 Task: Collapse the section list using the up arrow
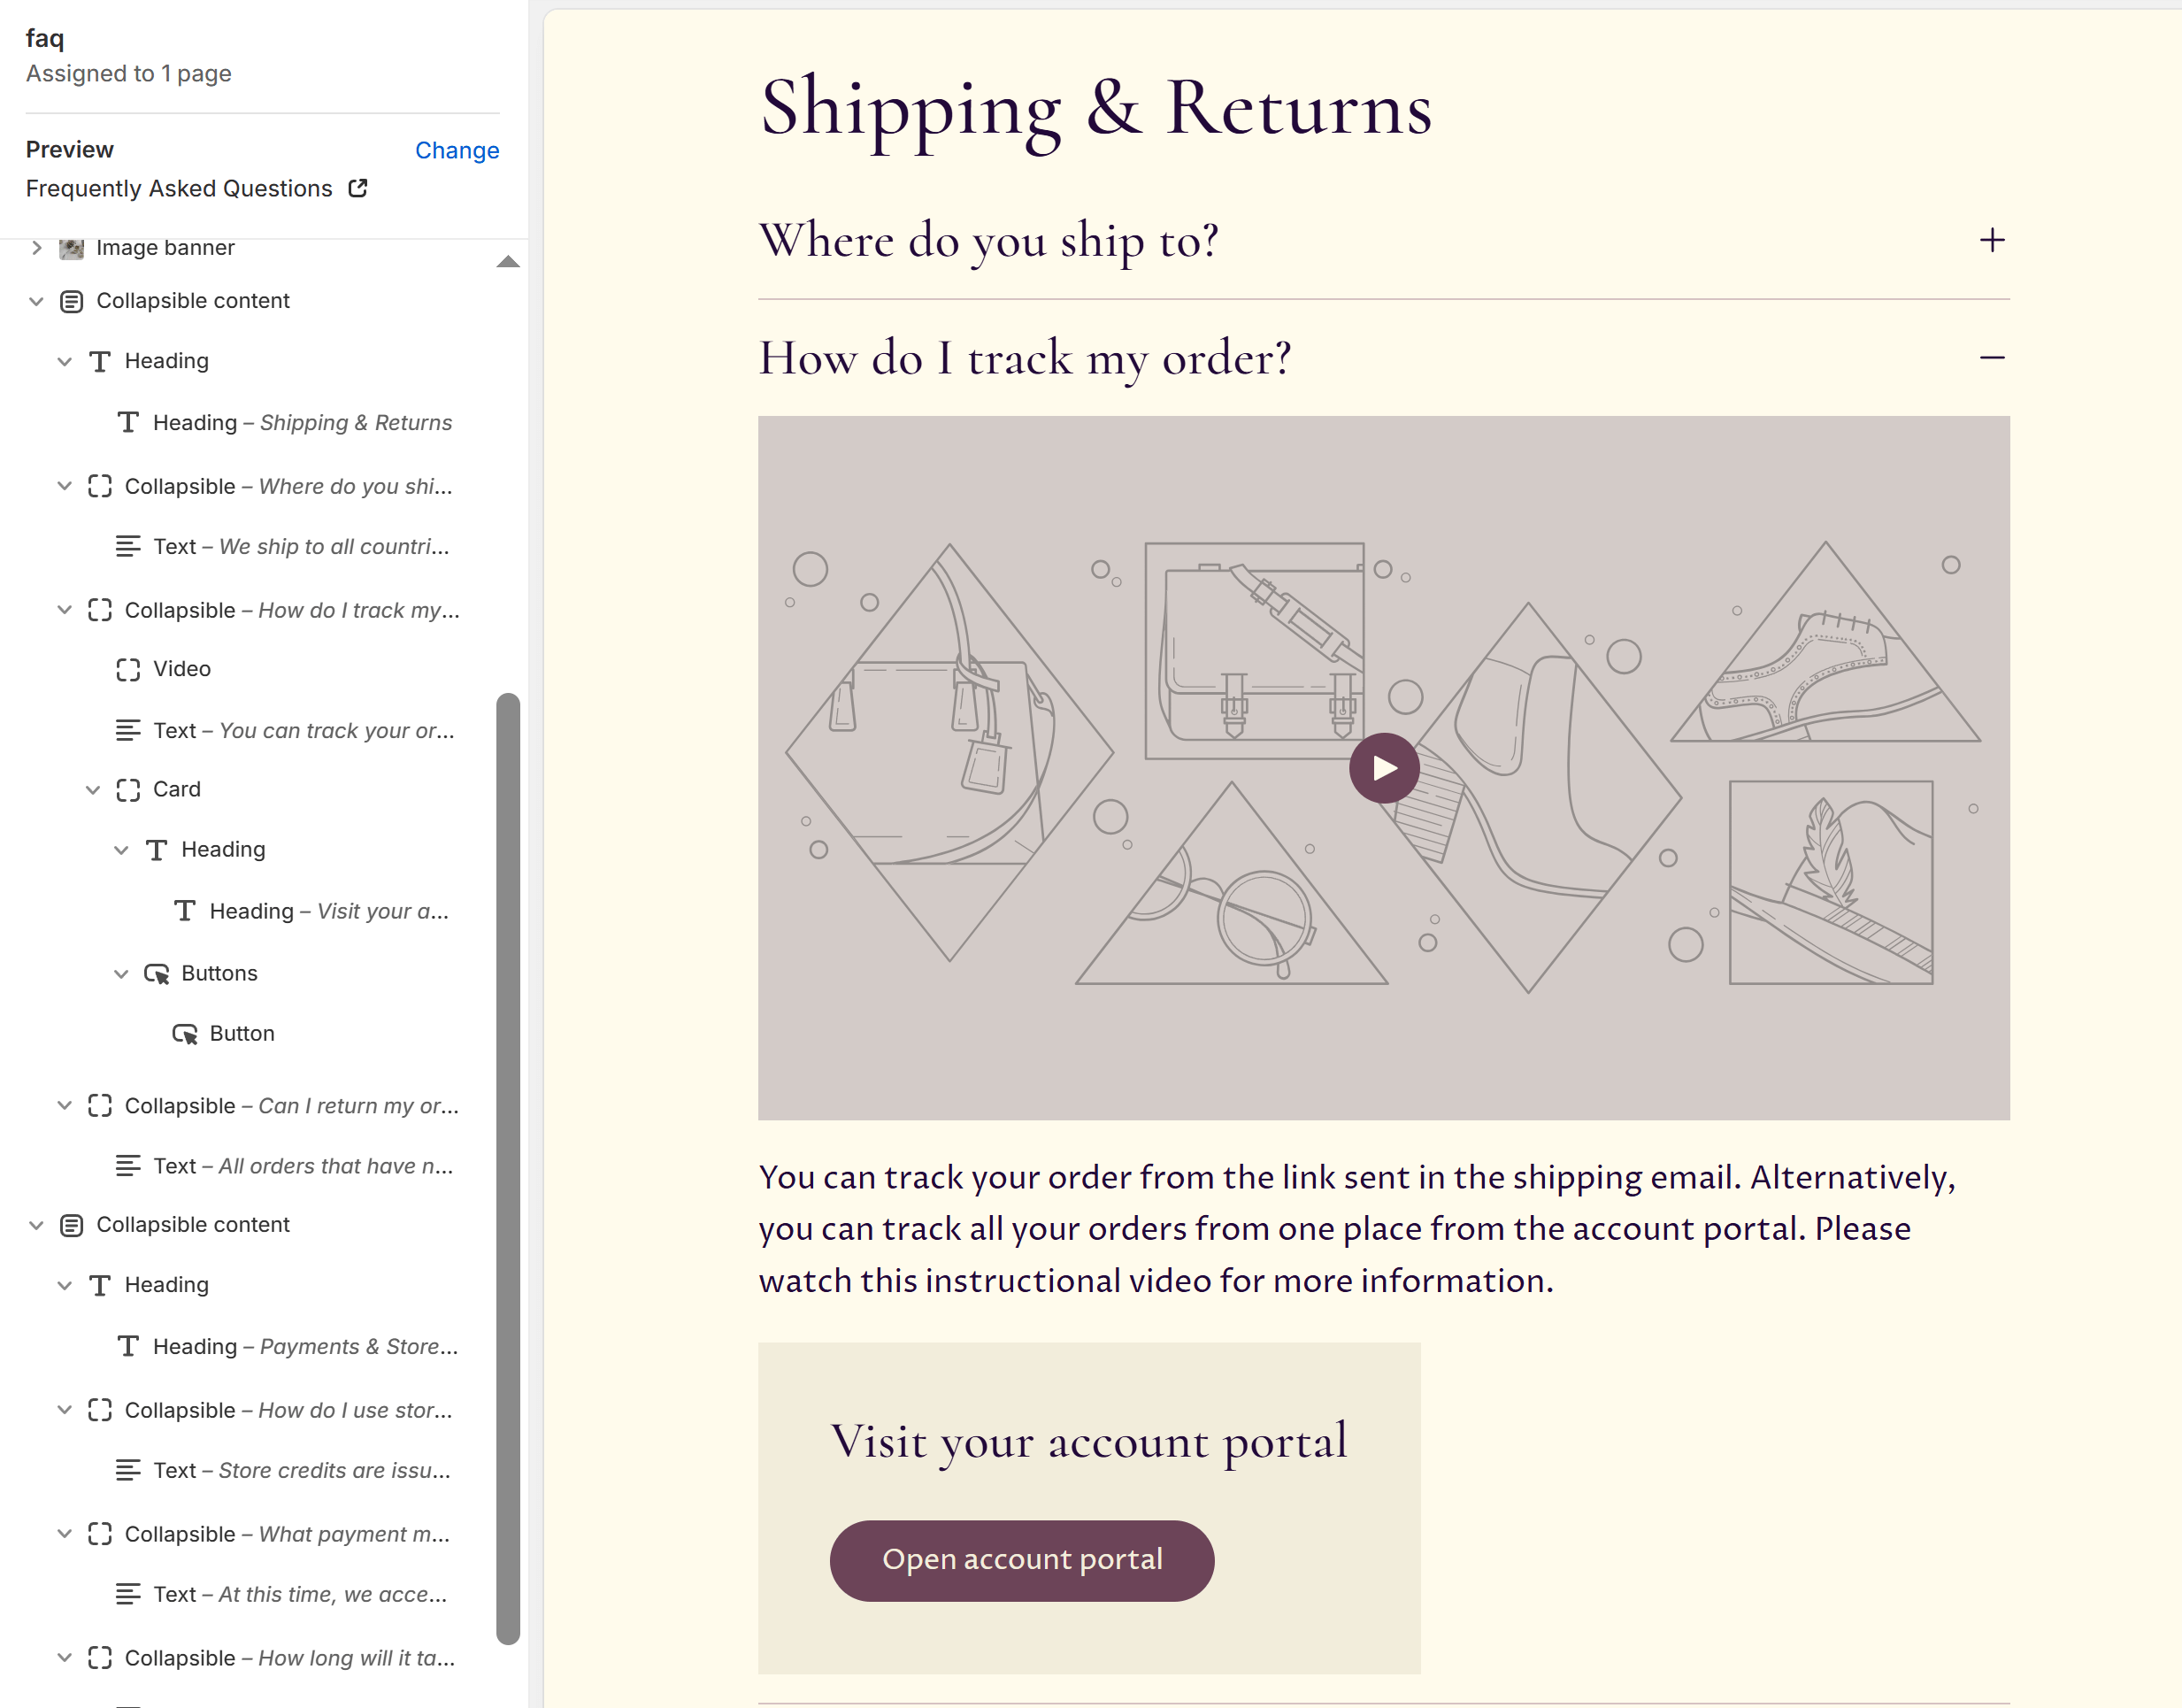[510, 262]
